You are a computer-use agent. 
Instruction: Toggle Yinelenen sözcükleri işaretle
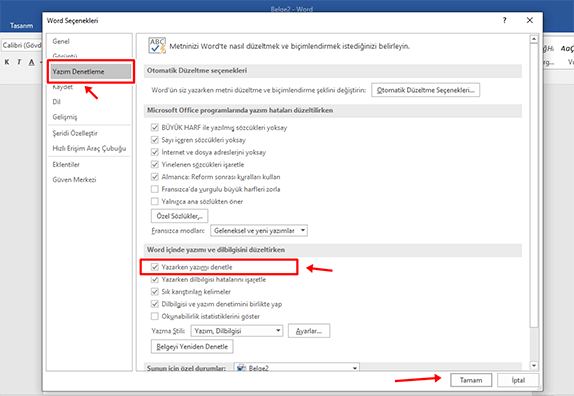click(155, 164)
